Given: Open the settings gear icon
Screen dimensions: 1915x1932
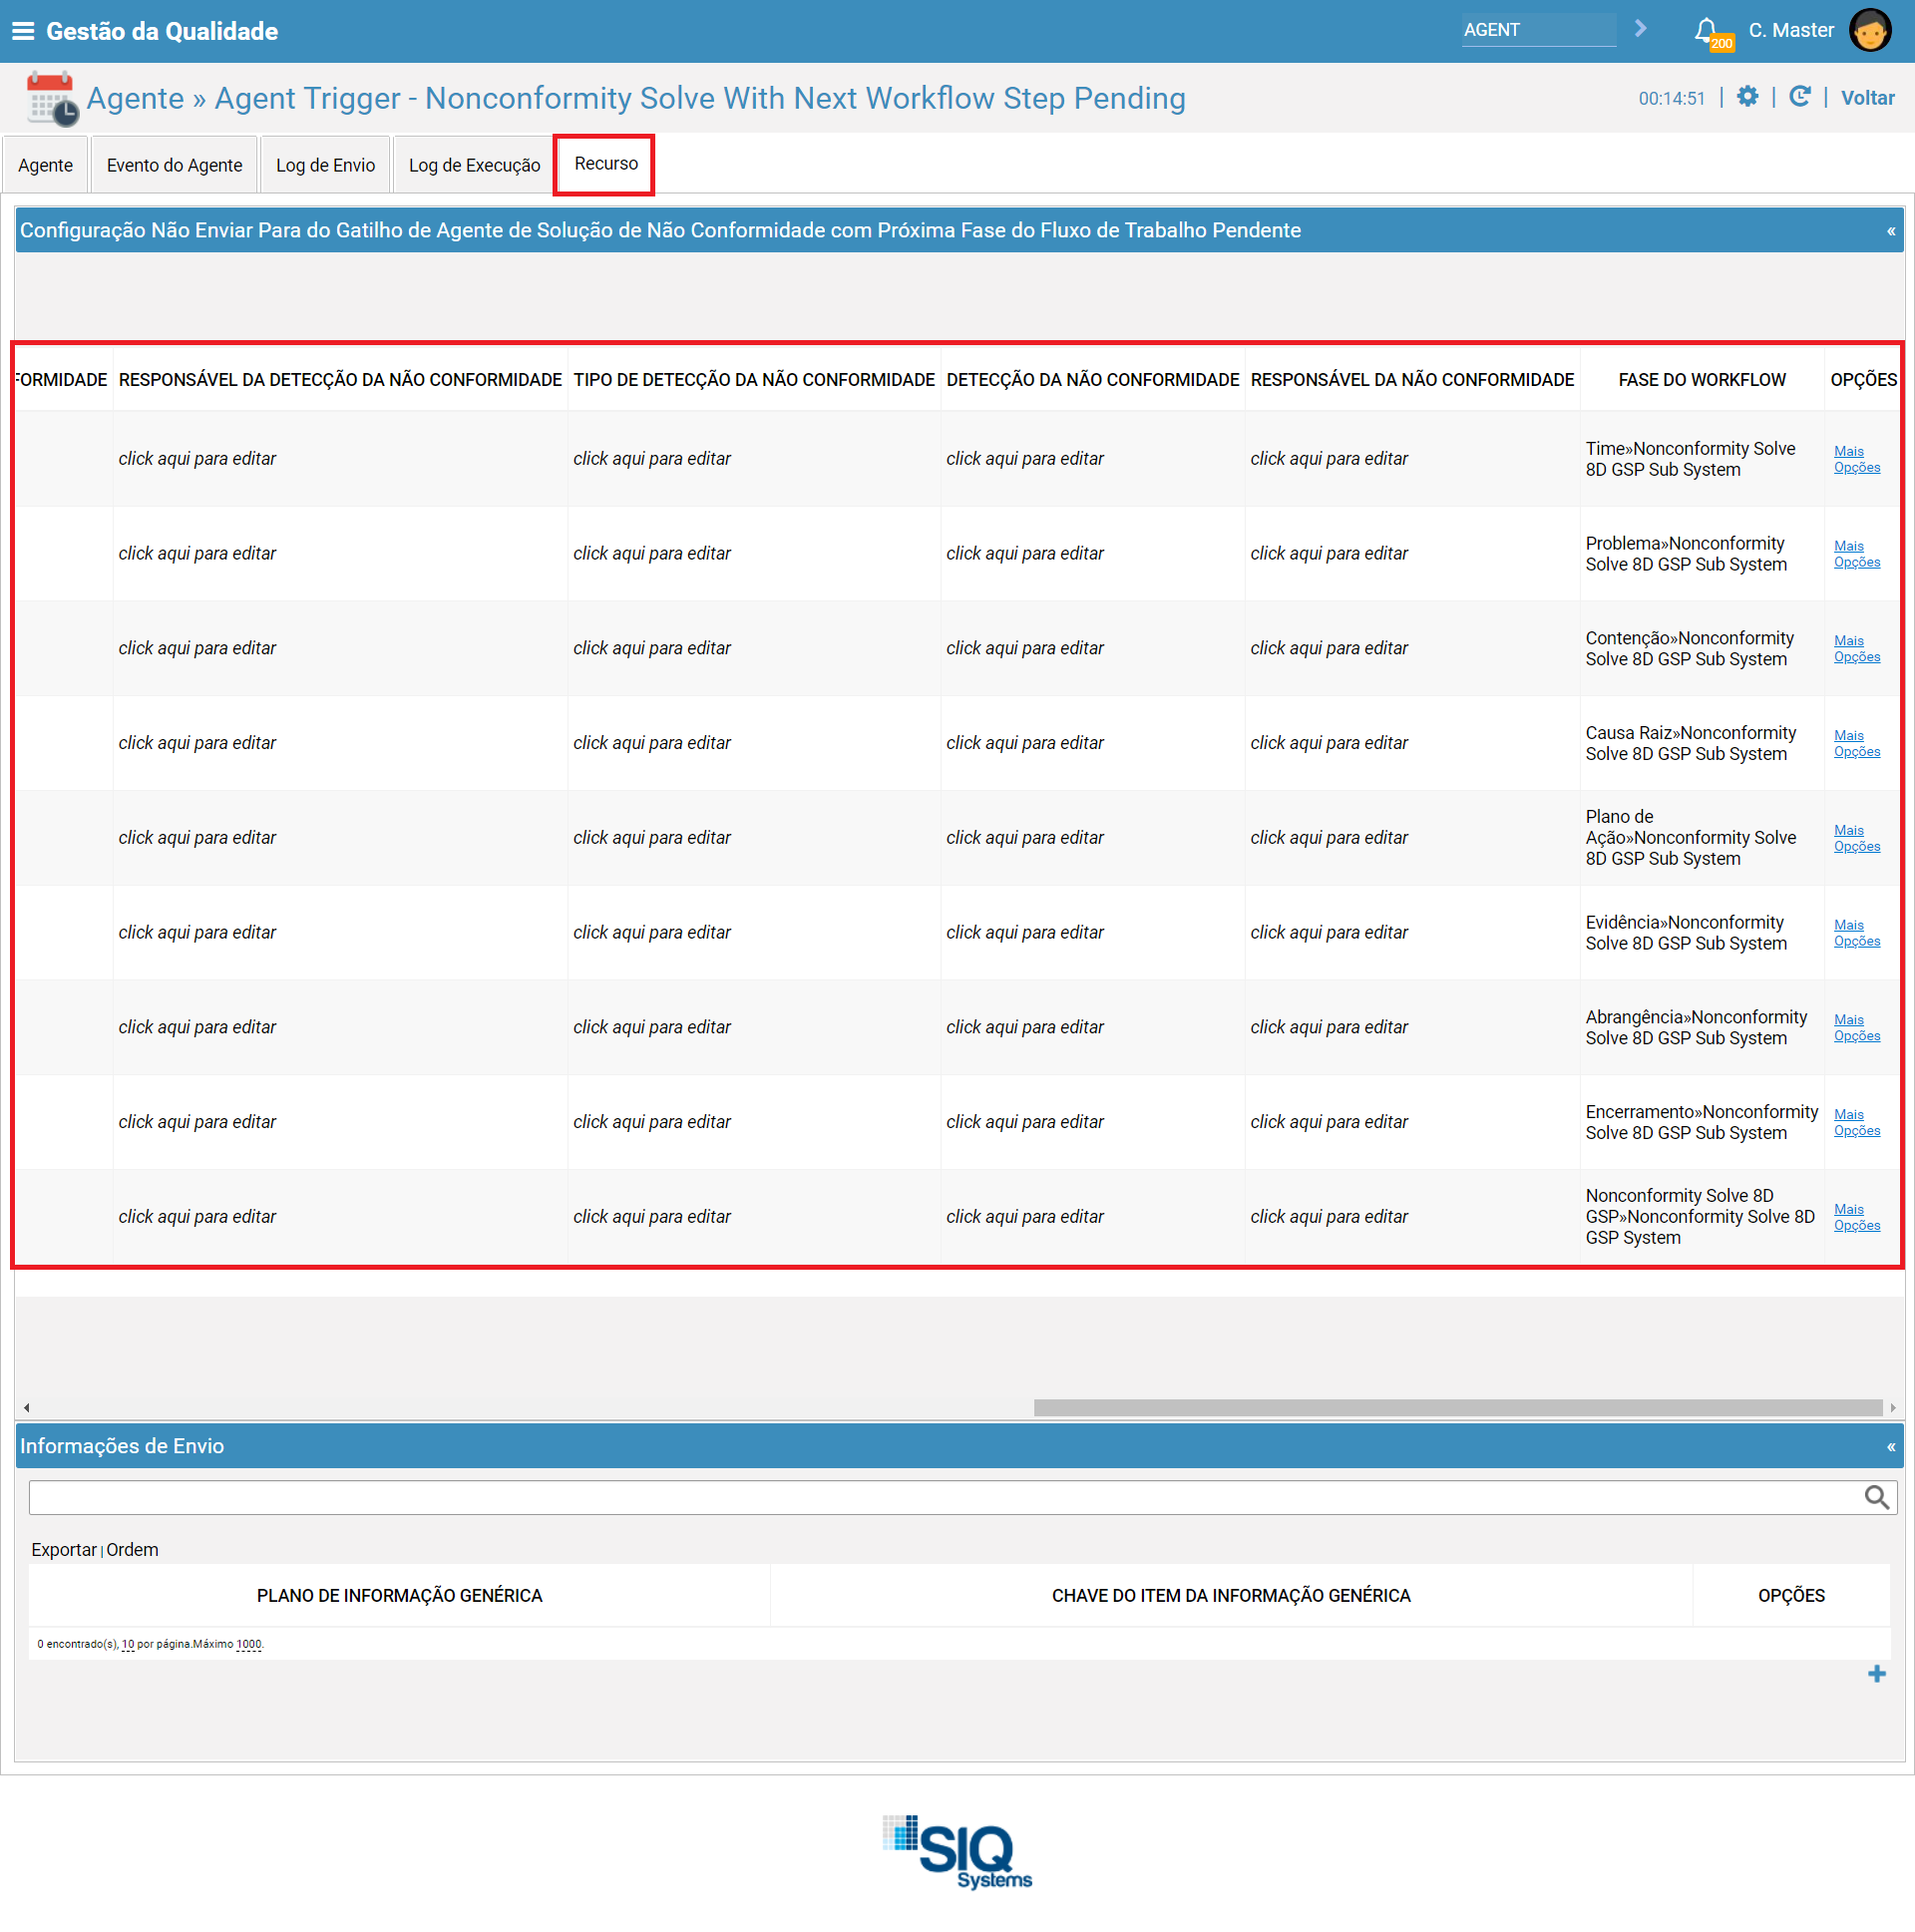Looking at the screenshot, I should coord(1747,97).
